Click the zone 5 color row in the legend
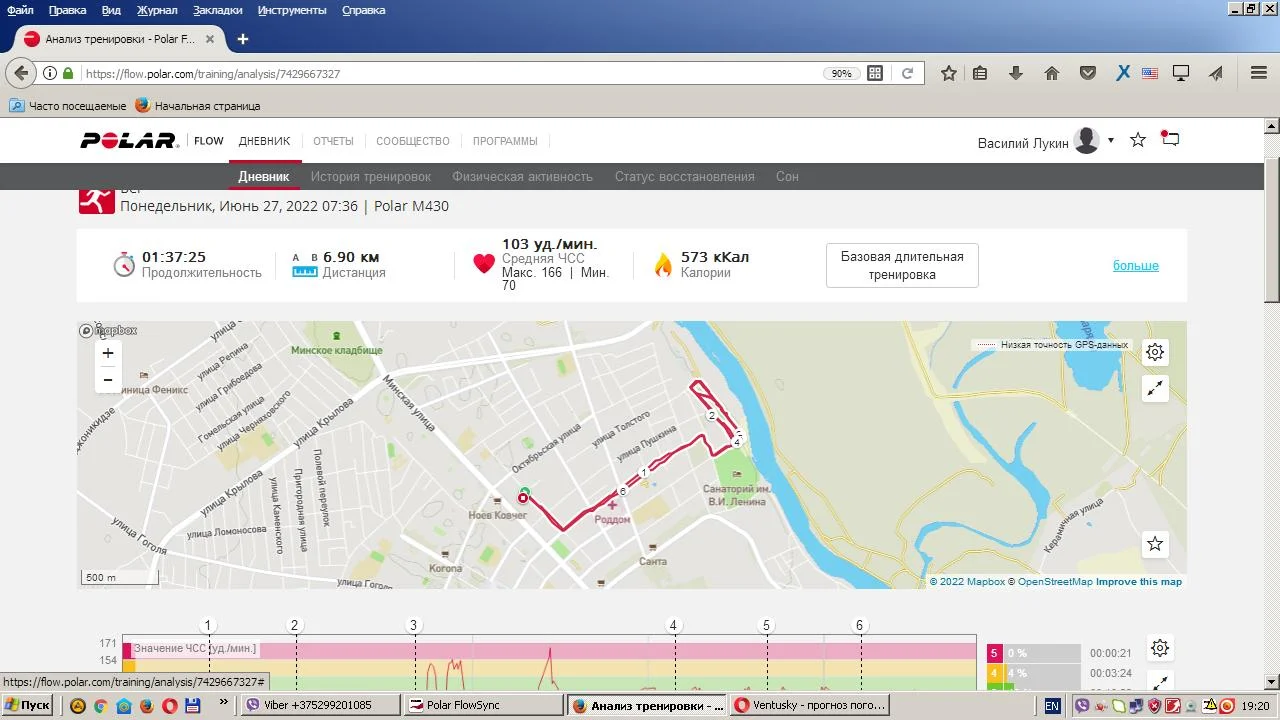1280x720 pixels. pyautogui.click(x=1033, y=653)
